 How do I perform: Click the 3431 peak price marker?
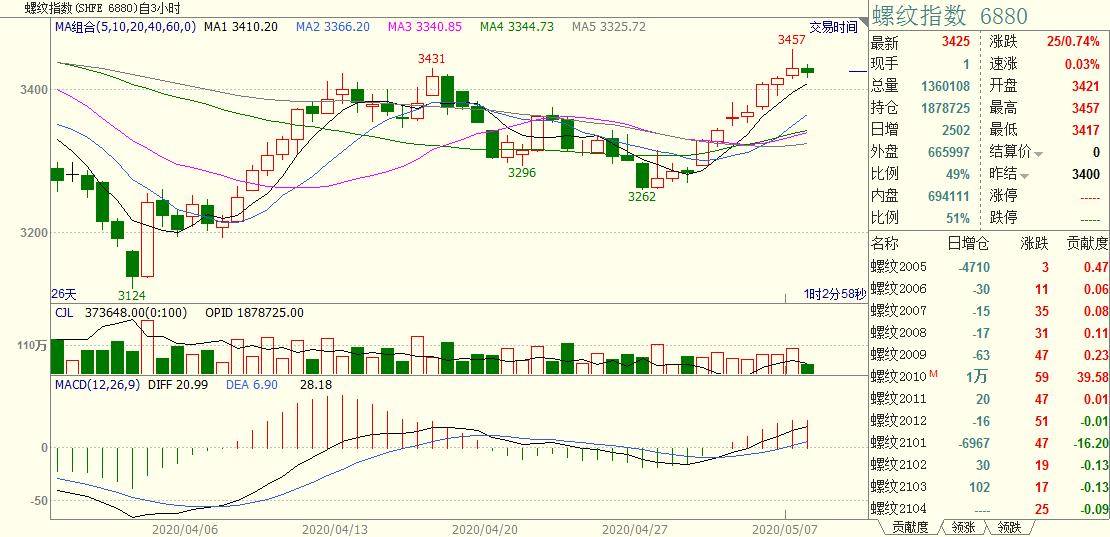pos(432,58)
